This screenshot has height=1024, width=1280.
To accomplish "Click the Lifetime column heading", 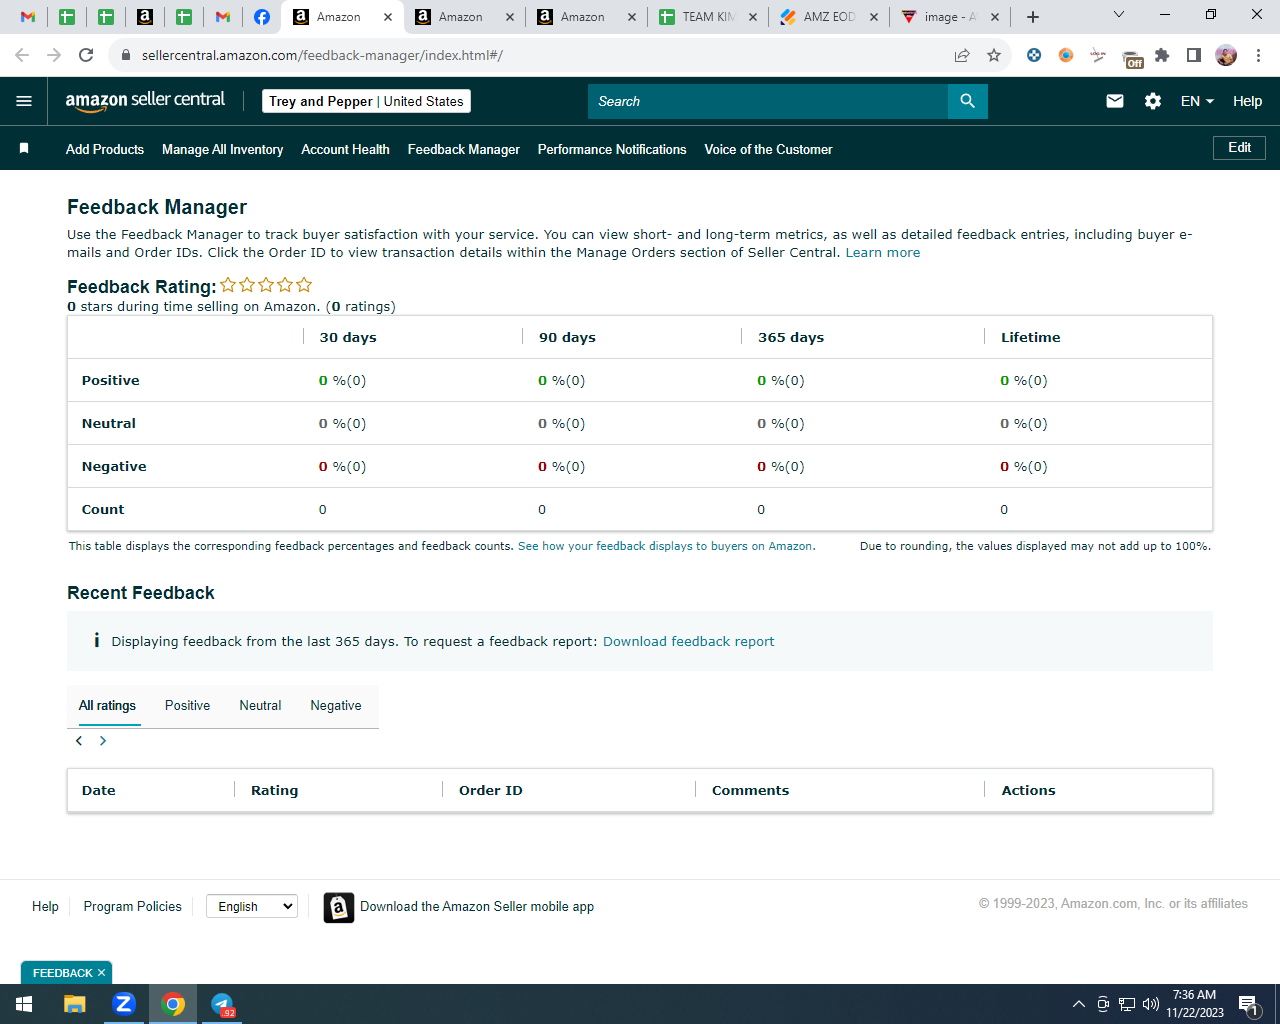I will [1031, 337].
